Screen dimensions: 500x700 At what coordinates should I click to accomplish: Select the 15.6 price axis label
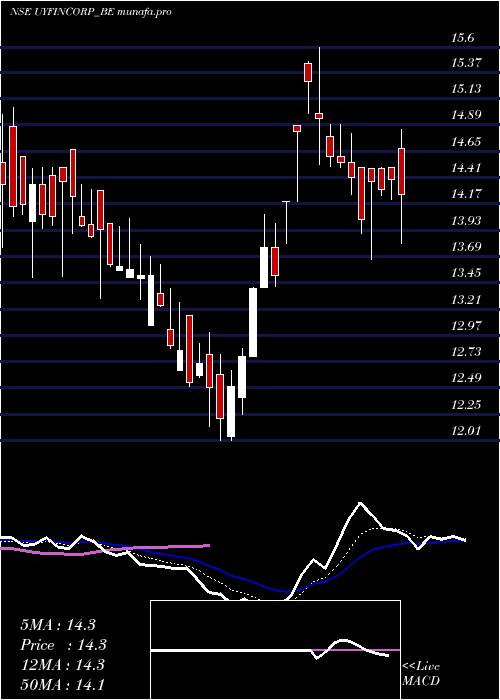pos(462,38)
